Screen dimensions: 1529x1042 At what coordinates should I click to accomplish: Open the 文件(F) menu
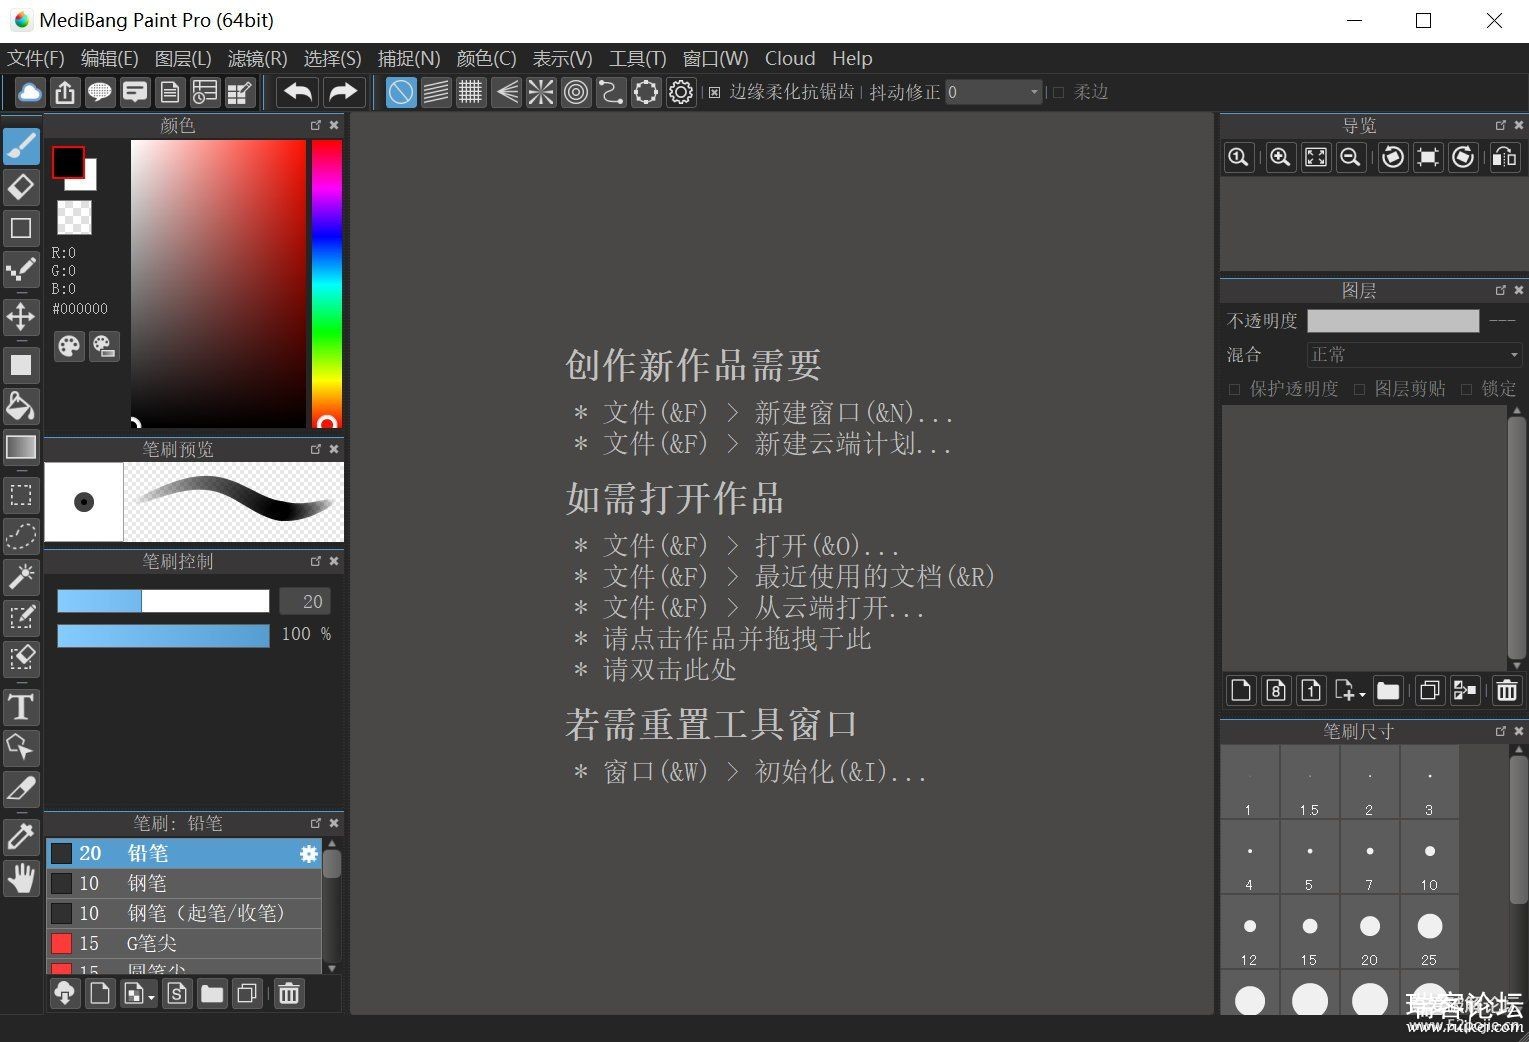click(x=36, y=59)
